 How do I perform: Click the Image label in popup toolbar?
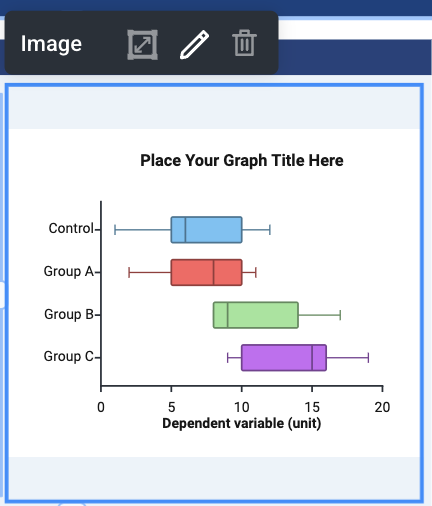coord(51,44)
